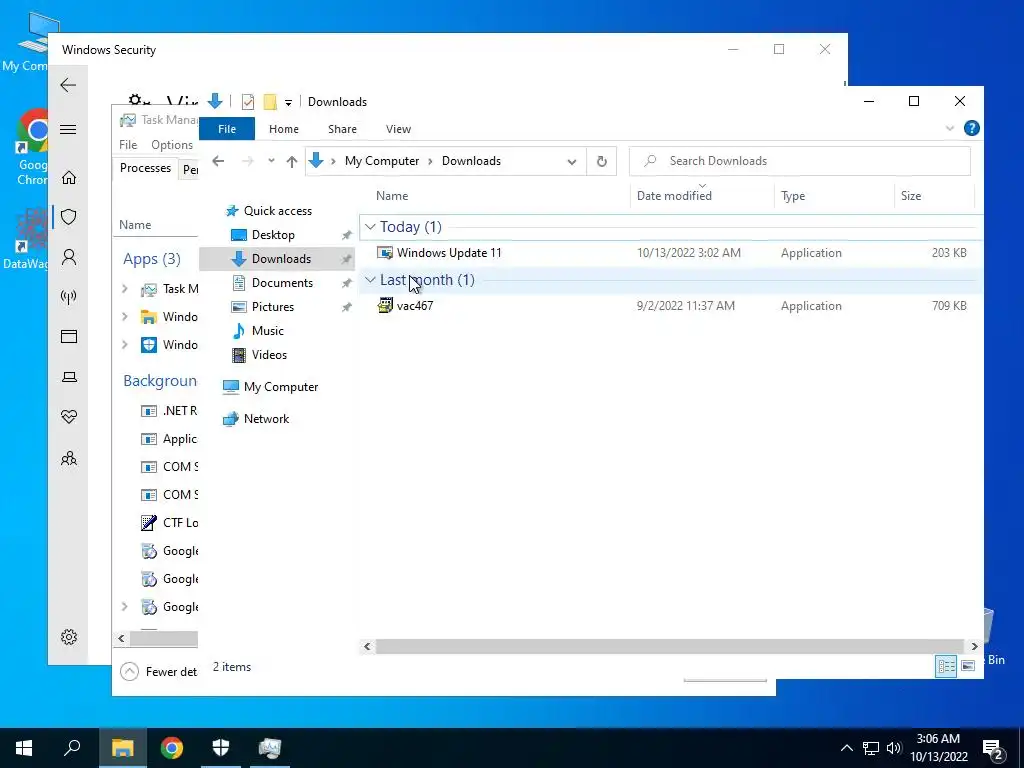This screenshot has height=768, width=1024.
Task: Click the Search Downloads field
Action: 799,161
